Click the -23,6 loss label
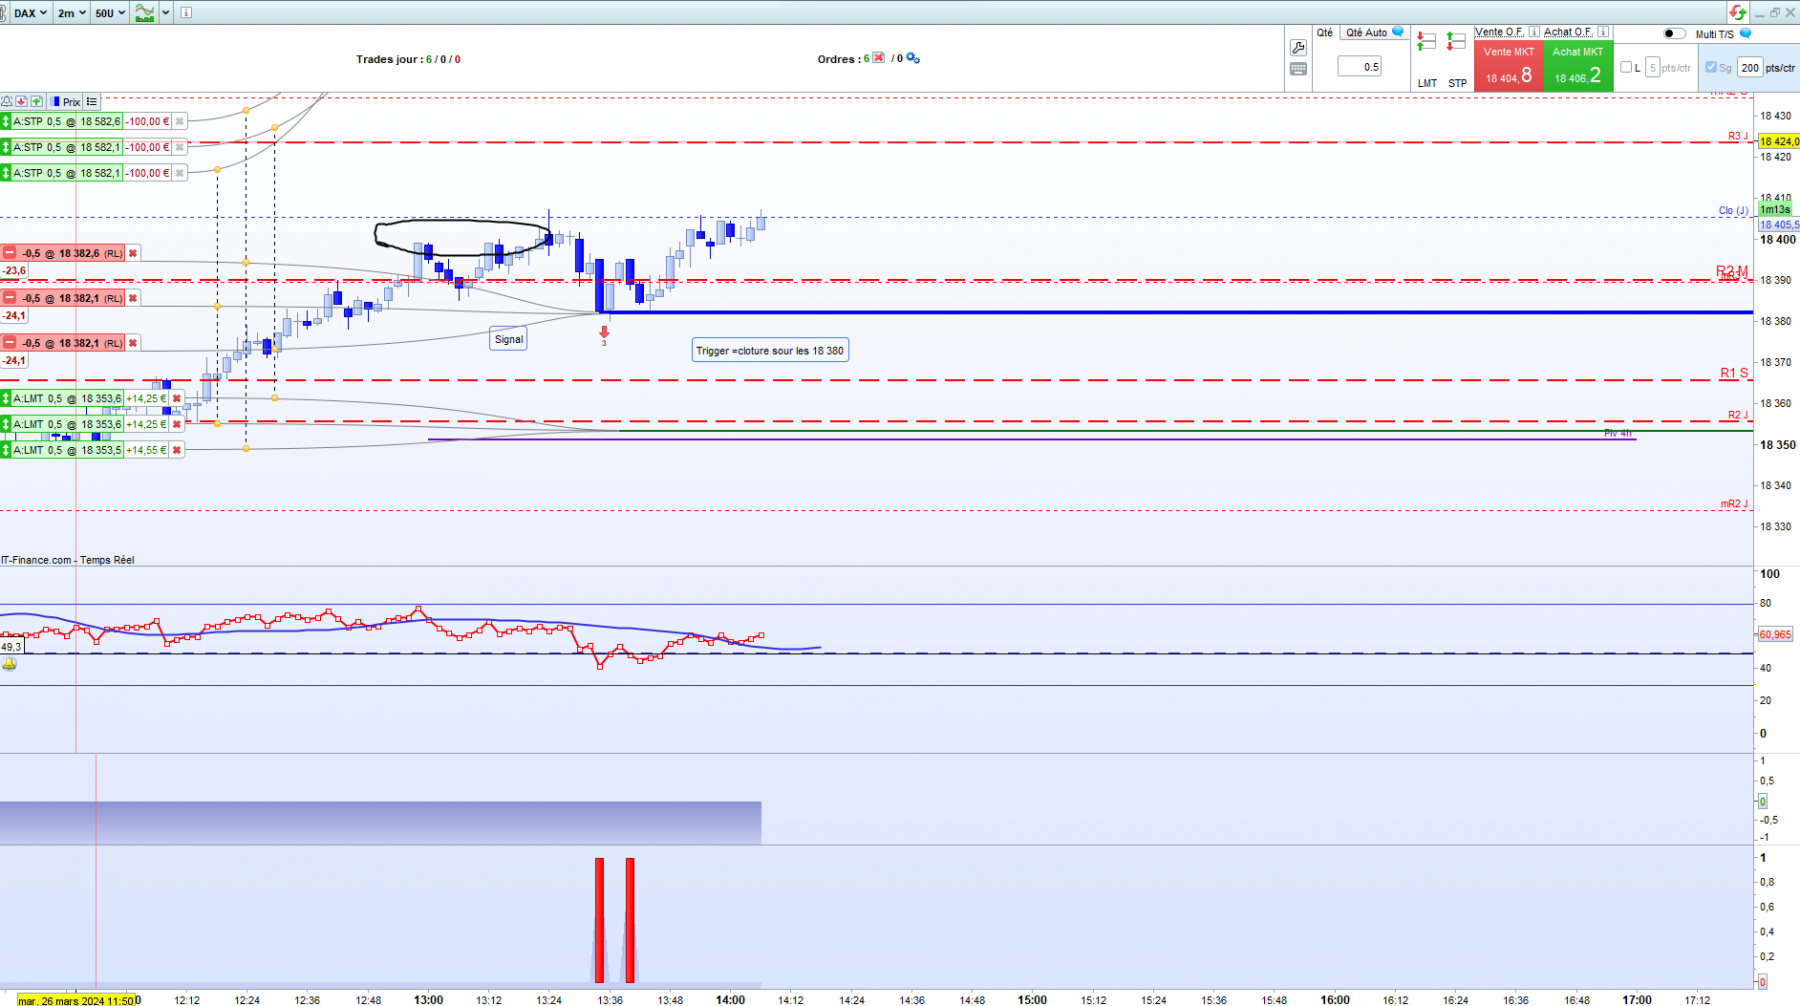This screenshot has width=1800, height=1006. [x=14, y=270]
